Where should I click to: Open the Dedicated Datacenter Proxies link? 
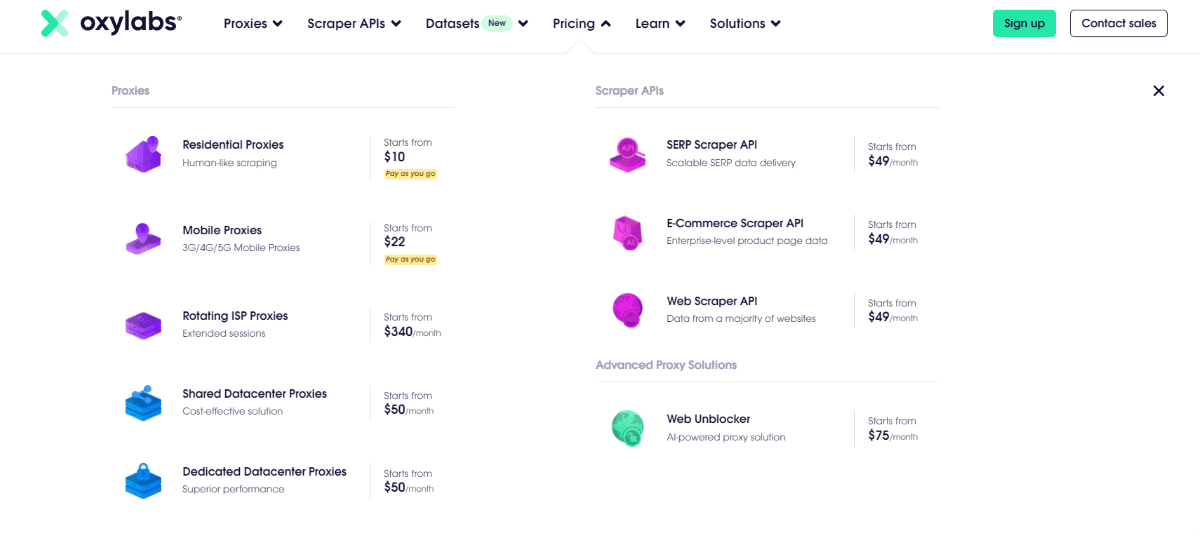click(x=264, y=472)
